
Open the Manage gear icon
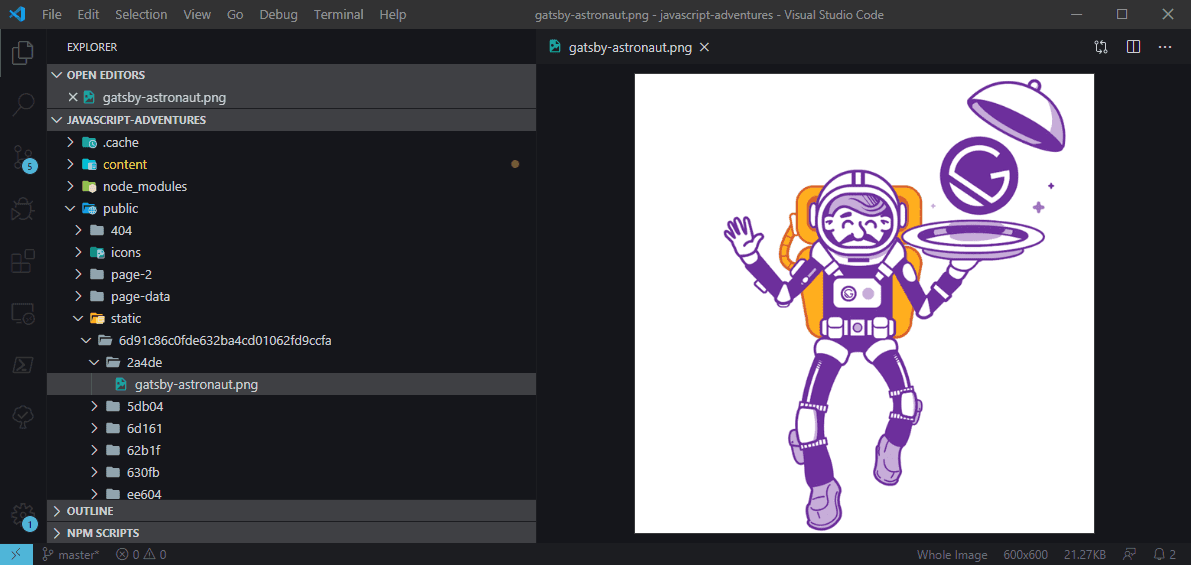click(23, 515)
